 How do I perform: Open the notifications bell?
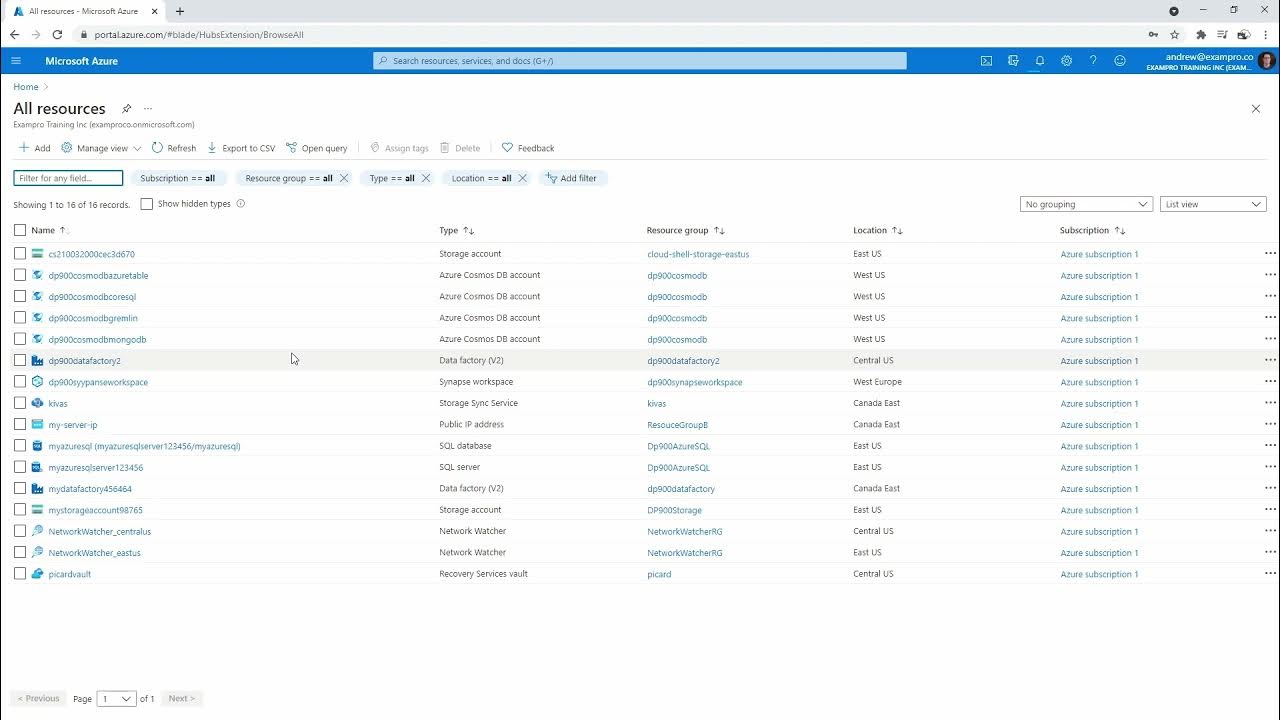tap(1040, 61)
